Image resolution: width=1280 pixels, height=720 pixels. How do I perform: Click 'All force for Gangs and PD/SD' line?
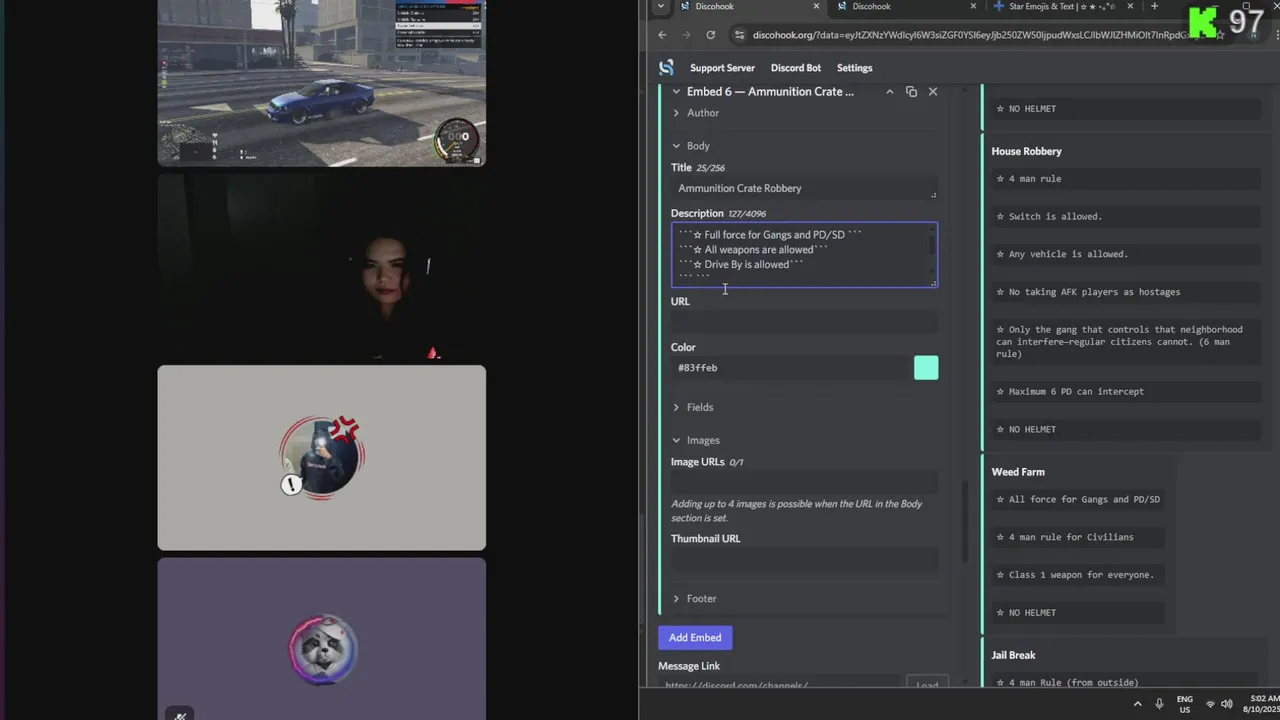pos(1078,500)
